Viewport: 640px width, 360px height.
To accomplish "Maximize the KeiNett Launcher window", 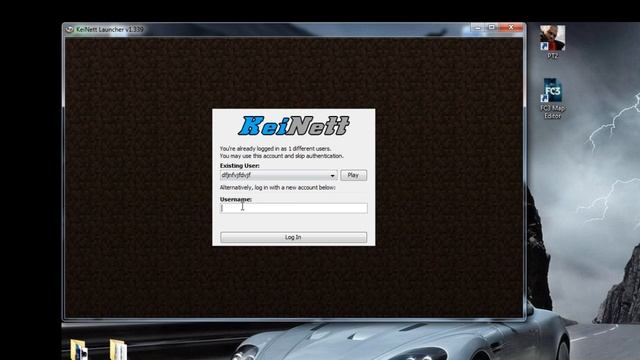I will (x=491, y=27).
